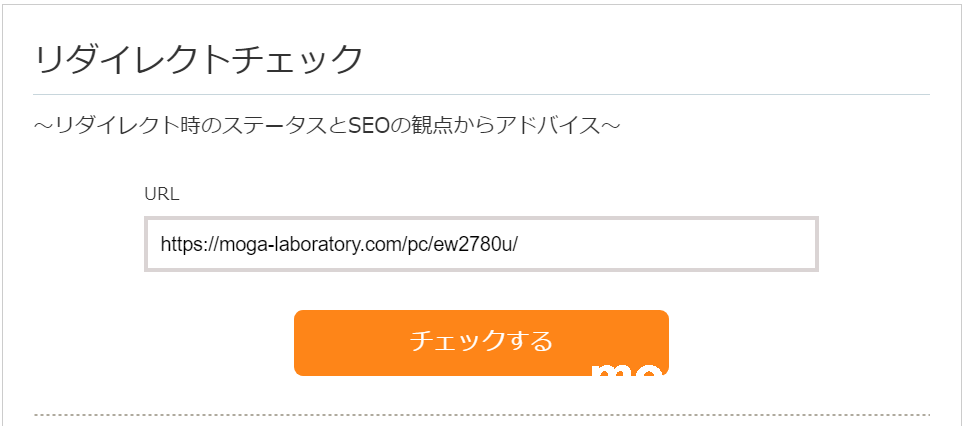The height and width of the screenshot is (426, 967).
Task: Click the URL label above the field
Action: click(162, 194)
